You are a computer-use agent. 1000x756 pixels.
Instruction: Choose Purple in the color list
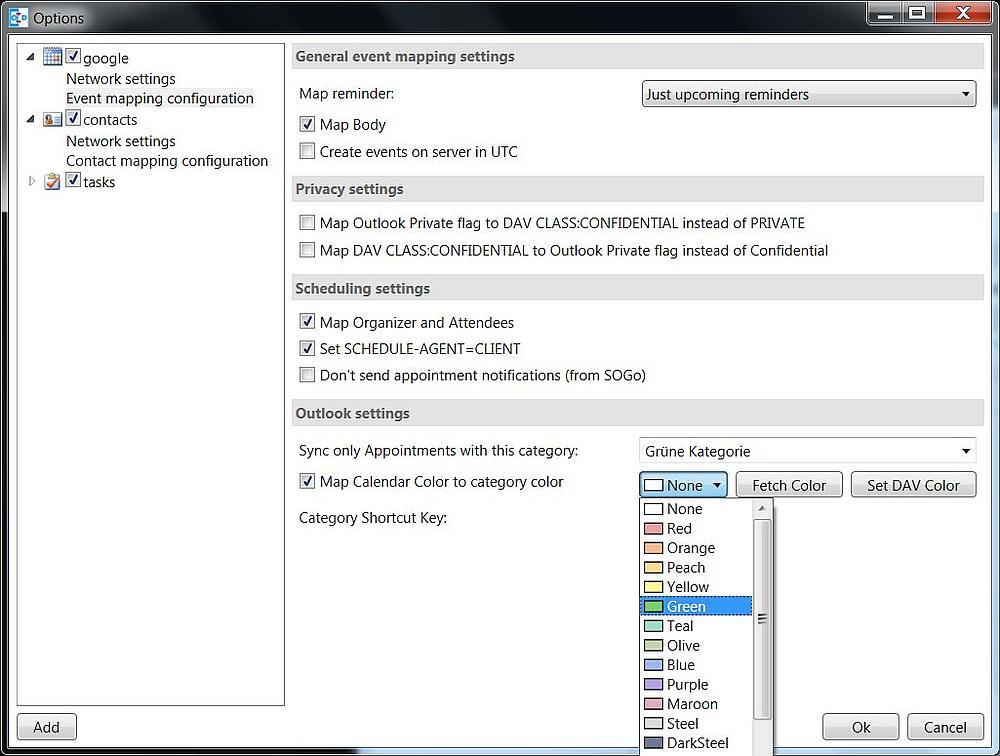point(696,685)
